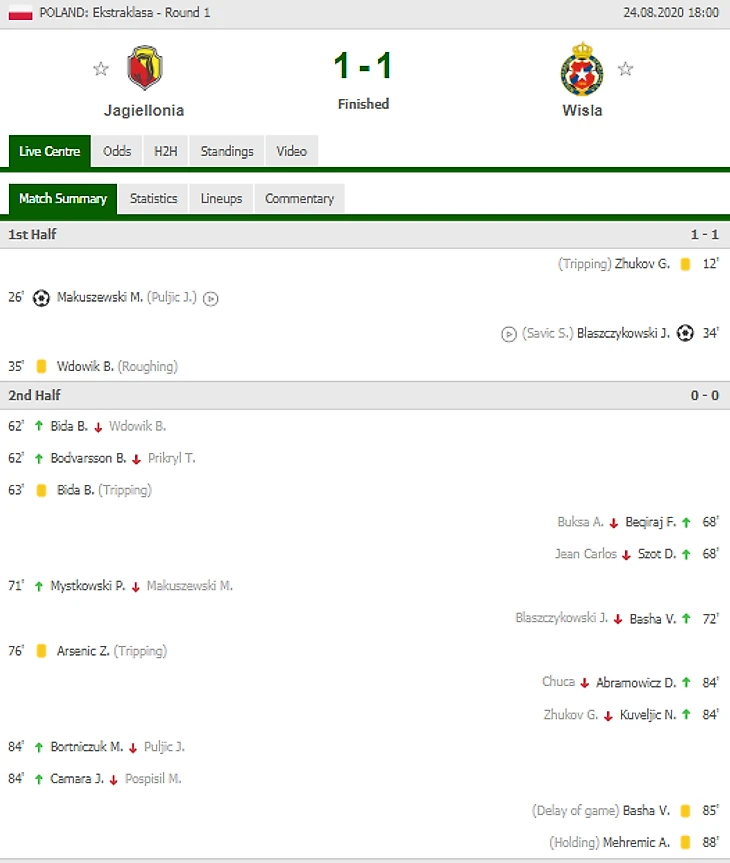Click the POLAND: Ekstraklasa - Round 1 link

point(124,13)
